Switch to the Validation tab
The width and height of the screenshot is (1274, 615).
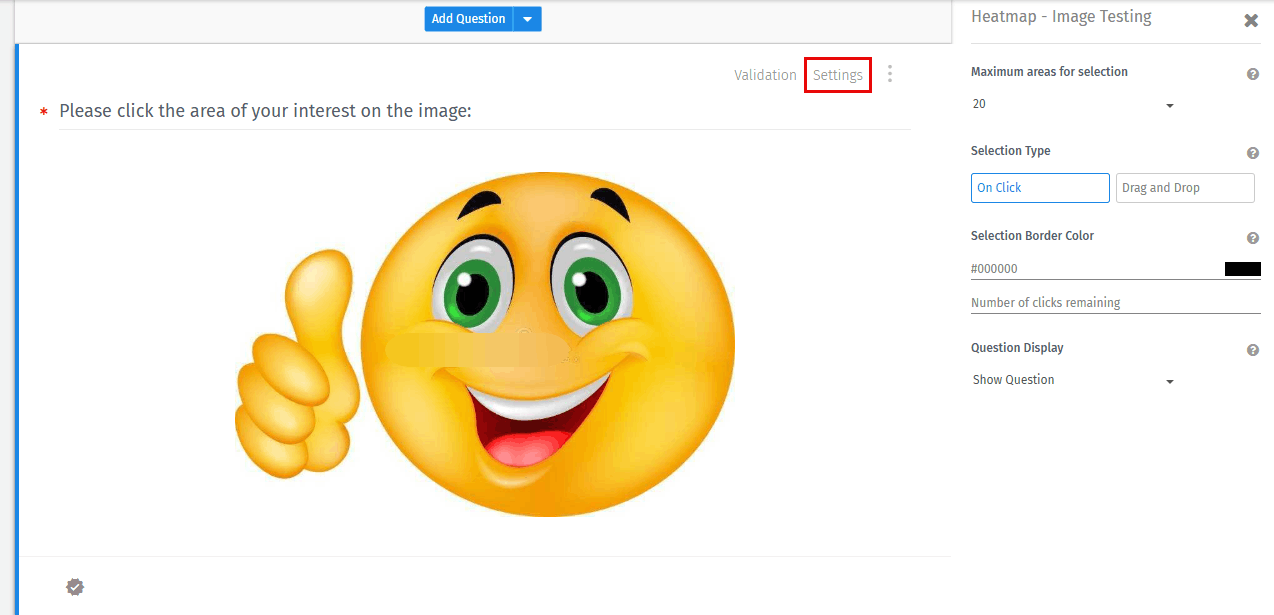coord(765,74)
